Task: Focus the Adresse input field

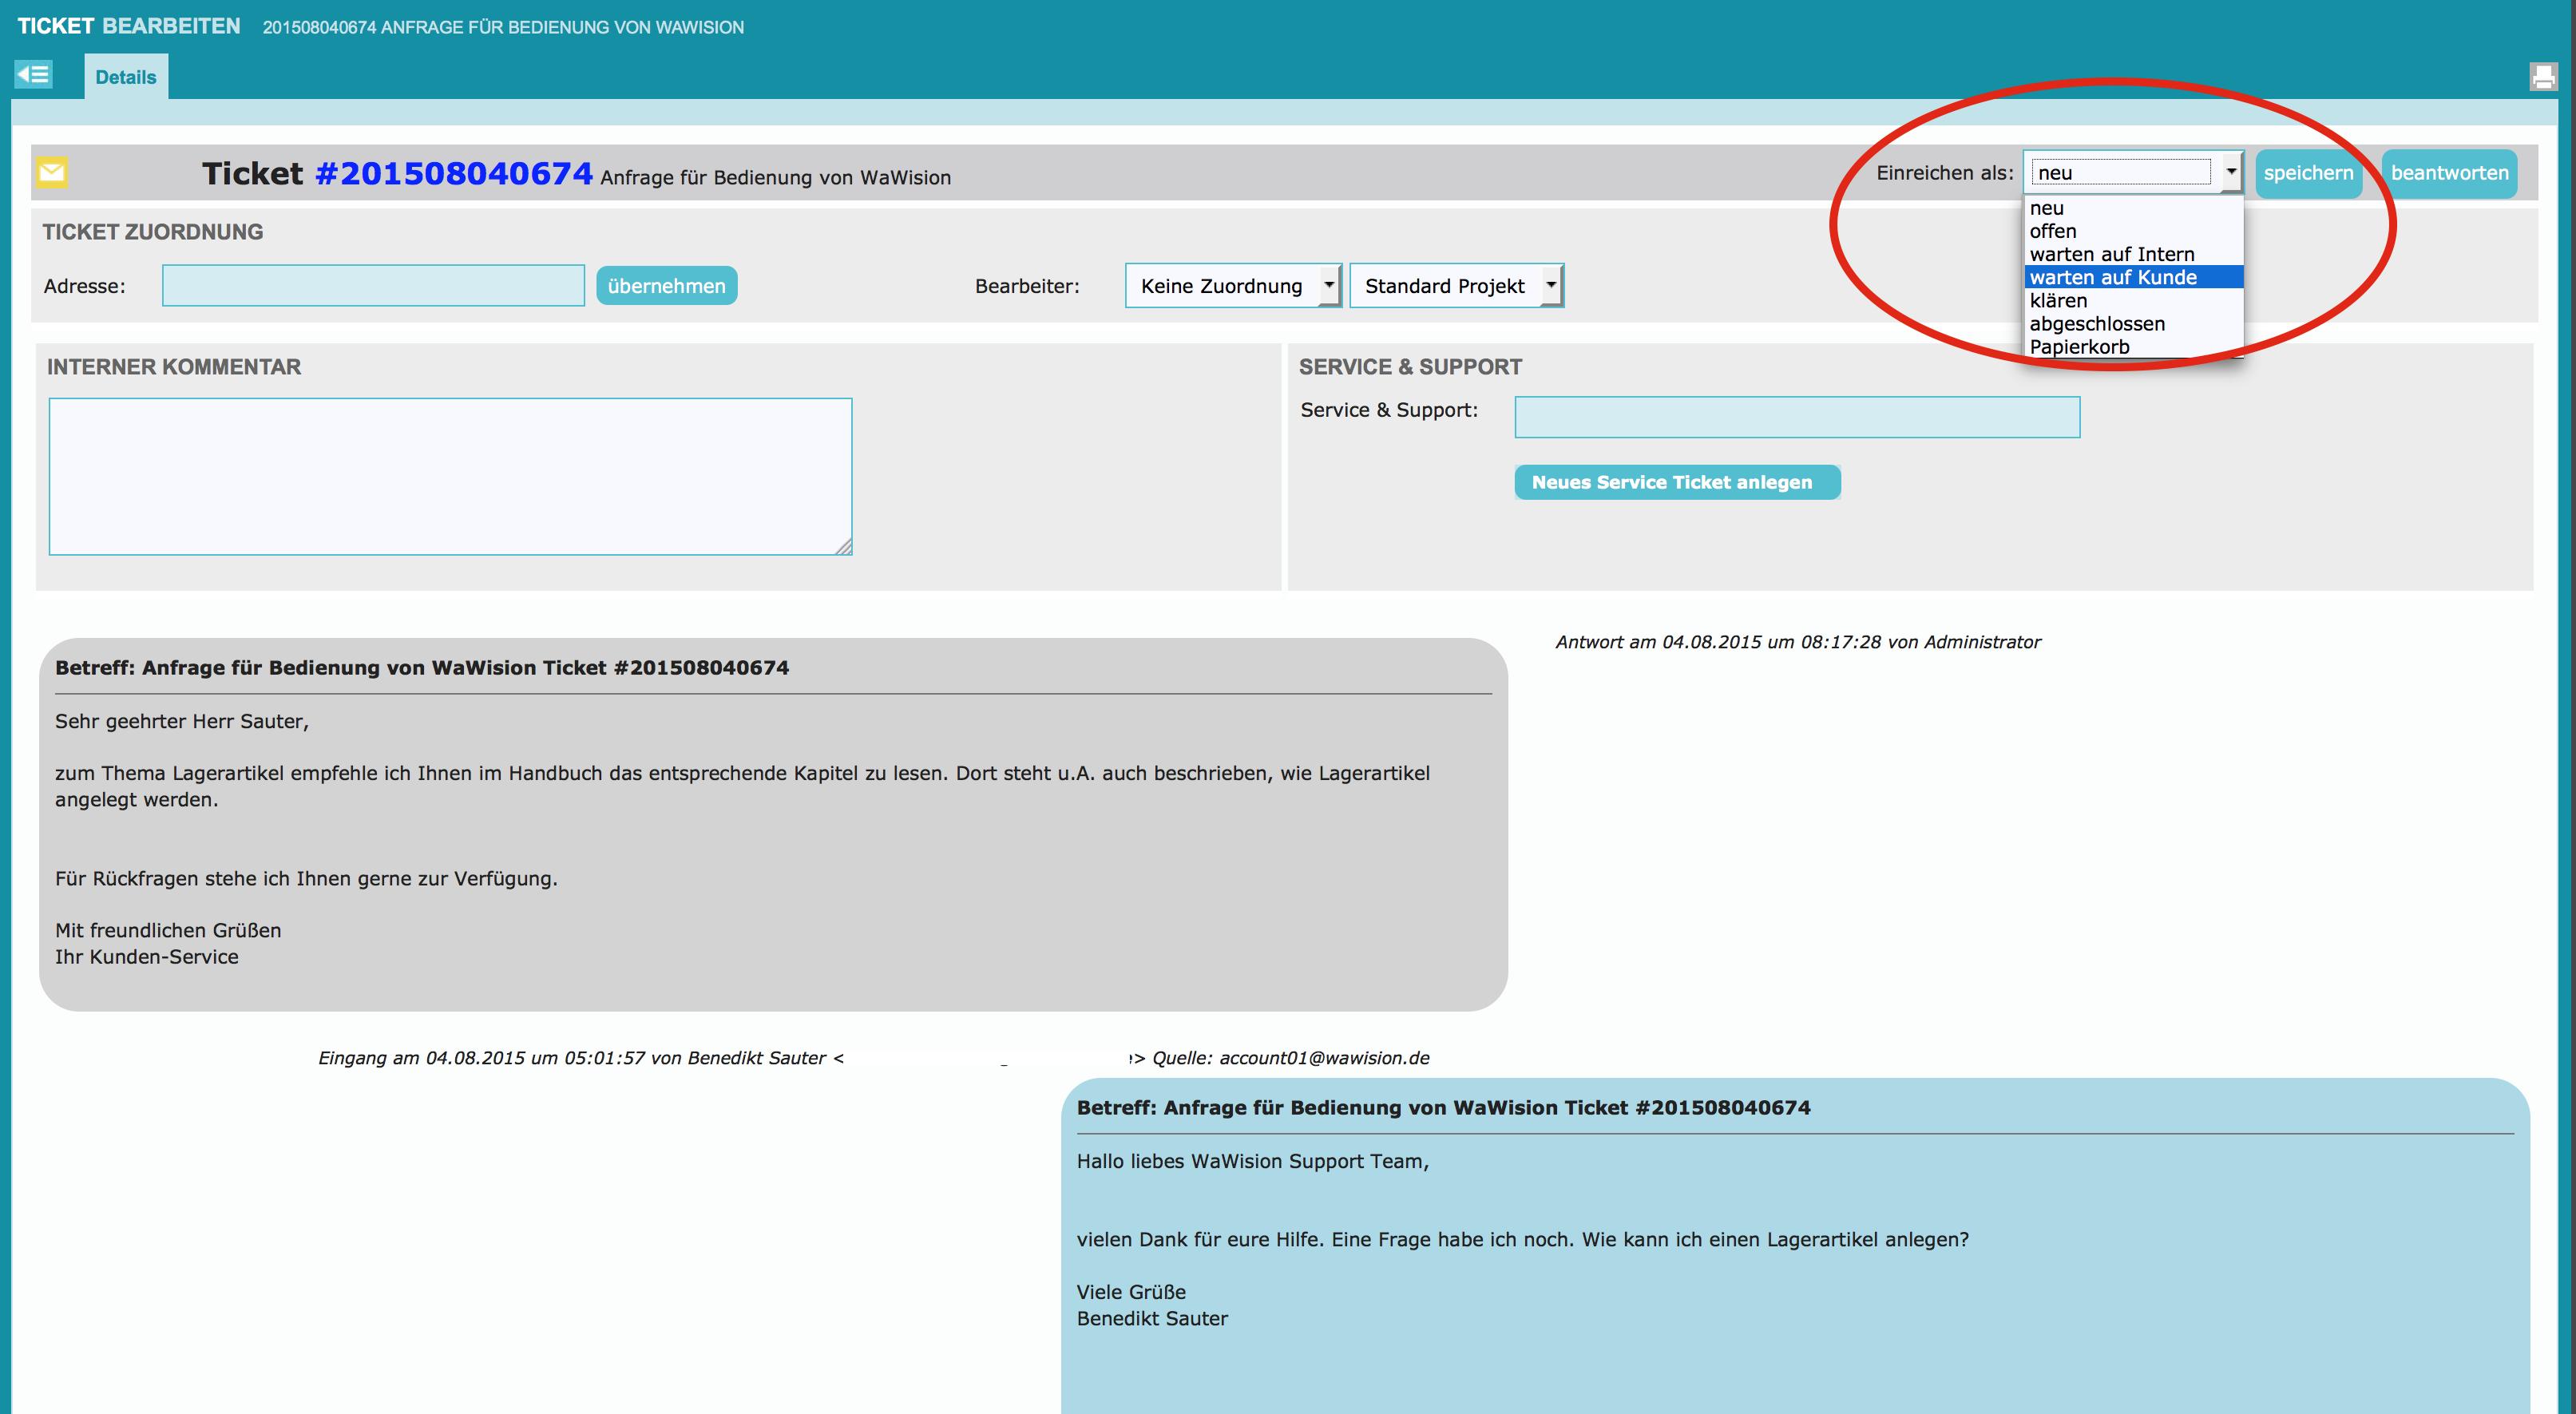Action: click(373, 286)
